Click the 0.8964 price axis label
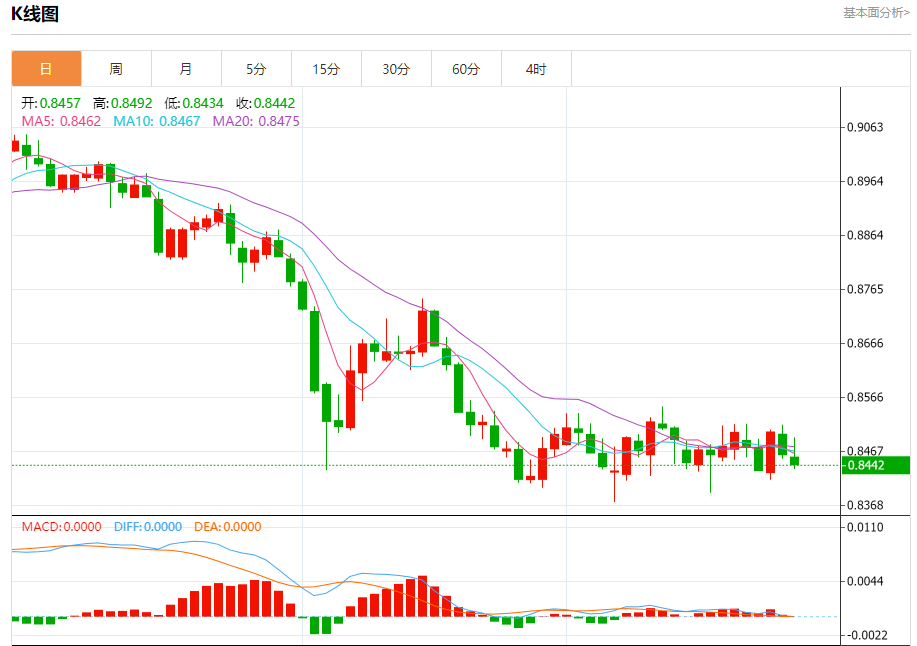917x646 pixels. pos(865,181)
